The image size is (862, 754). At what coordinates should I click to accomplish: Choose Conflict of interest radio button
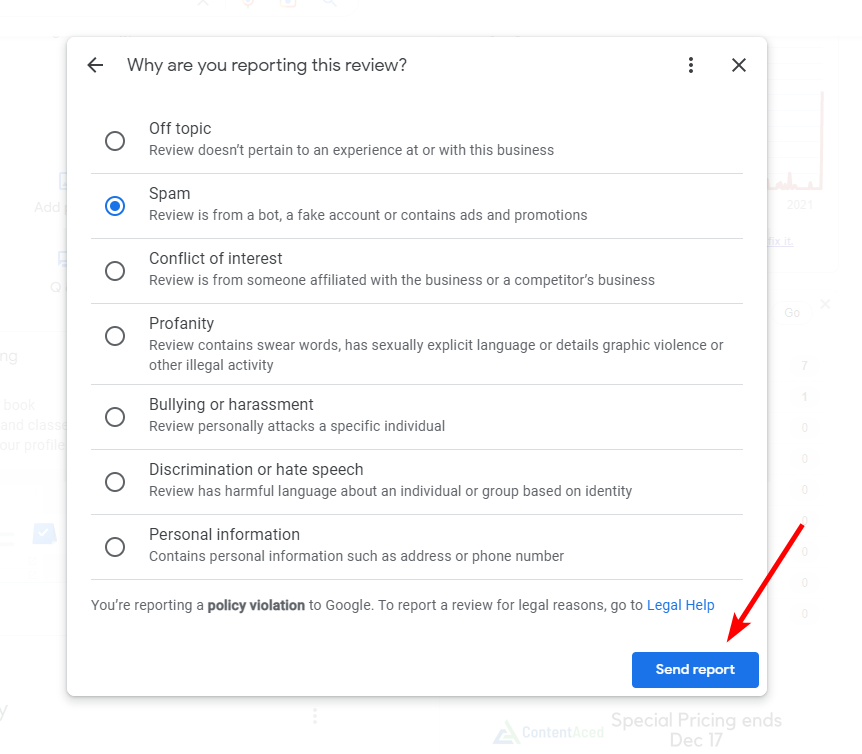[115, 270]
